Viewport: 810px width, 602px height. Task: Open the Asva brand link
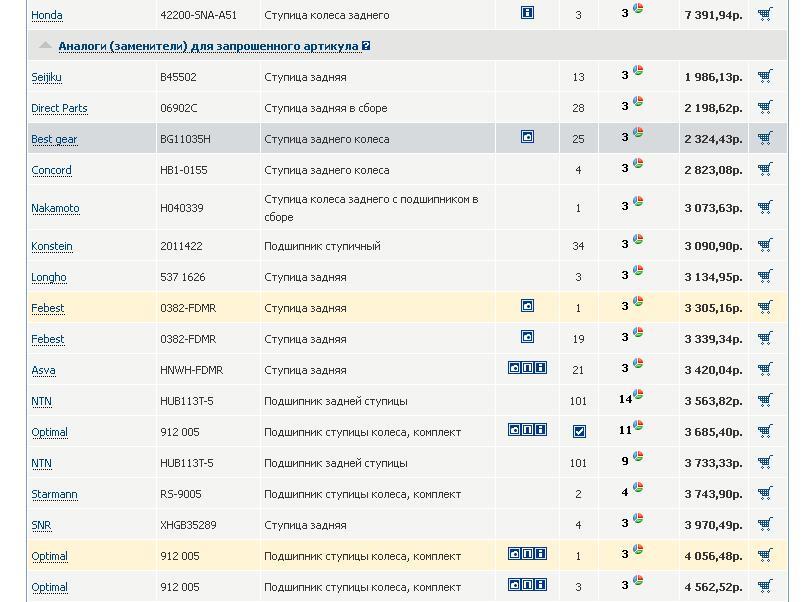point(43,371)
